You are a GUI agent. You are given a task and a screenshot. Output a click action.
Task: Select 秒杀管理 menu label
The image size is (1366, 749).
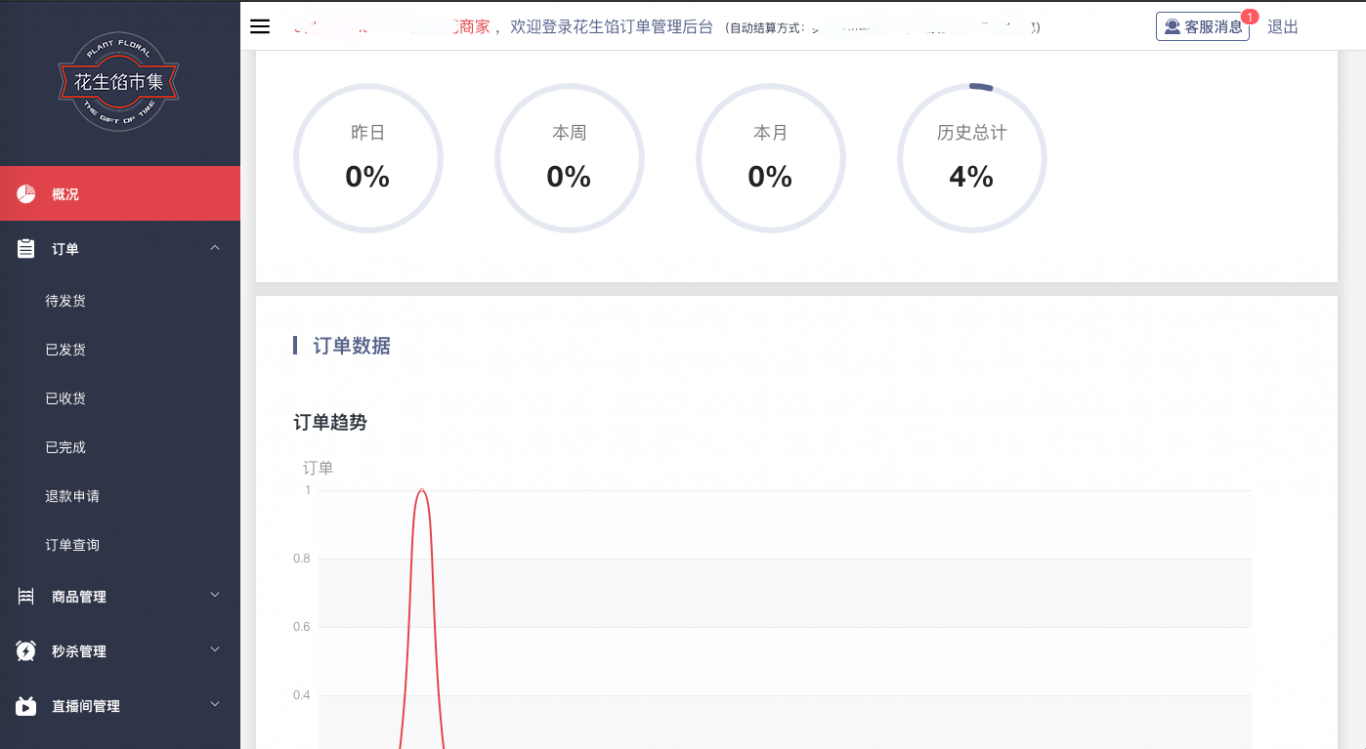coord(79,652)
